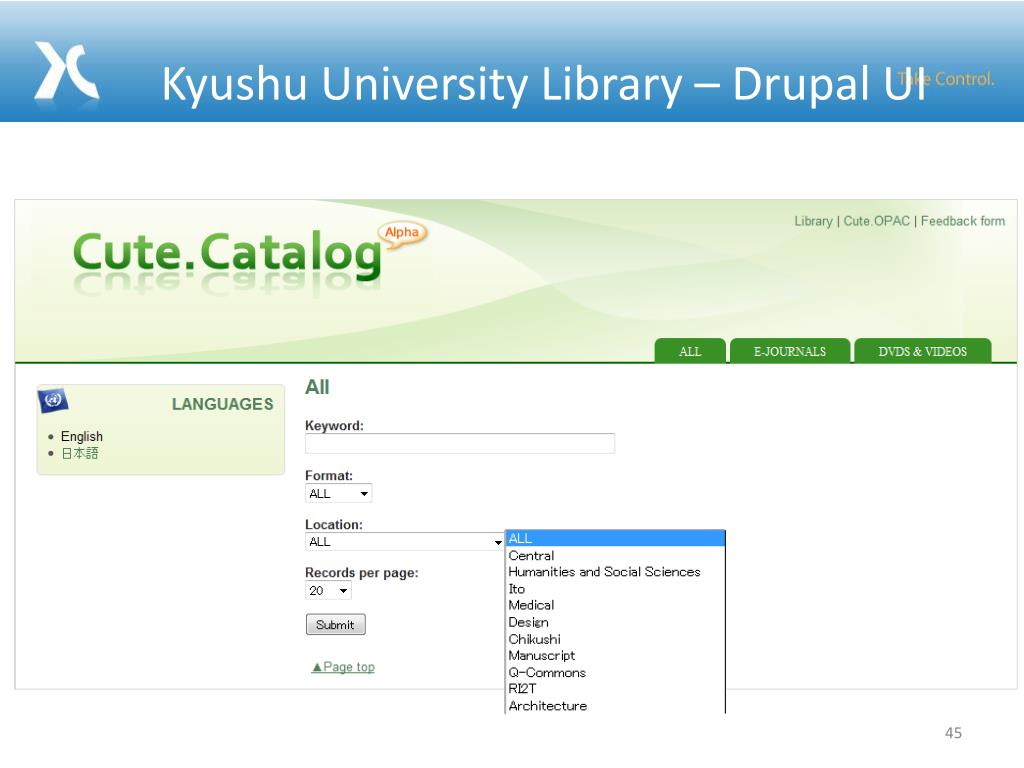Choose Medical in location list

coord(615,605)
